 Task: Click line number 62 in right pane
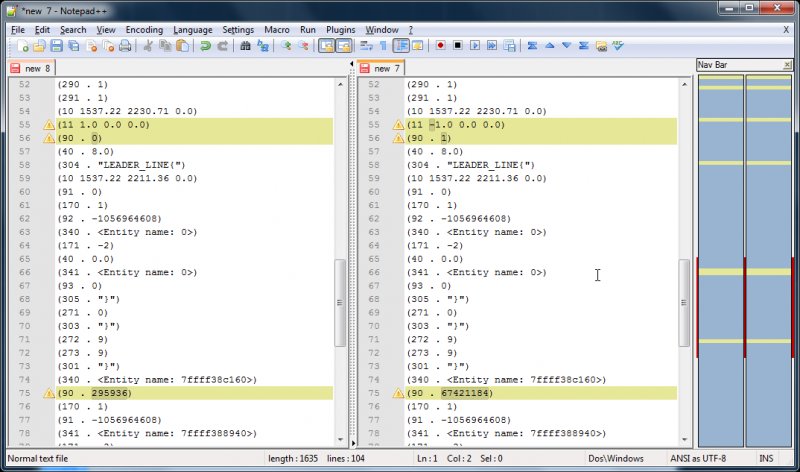(373, 218)
